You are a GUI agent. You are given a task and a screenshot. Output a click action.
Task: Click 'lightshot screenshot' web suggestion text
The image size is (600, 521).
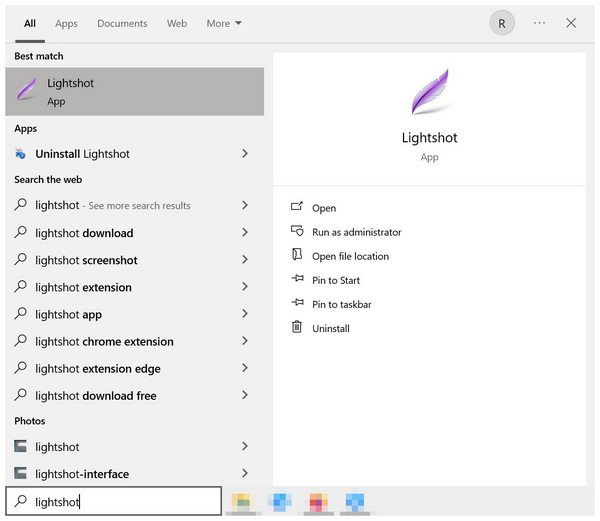tap(86, 260)
